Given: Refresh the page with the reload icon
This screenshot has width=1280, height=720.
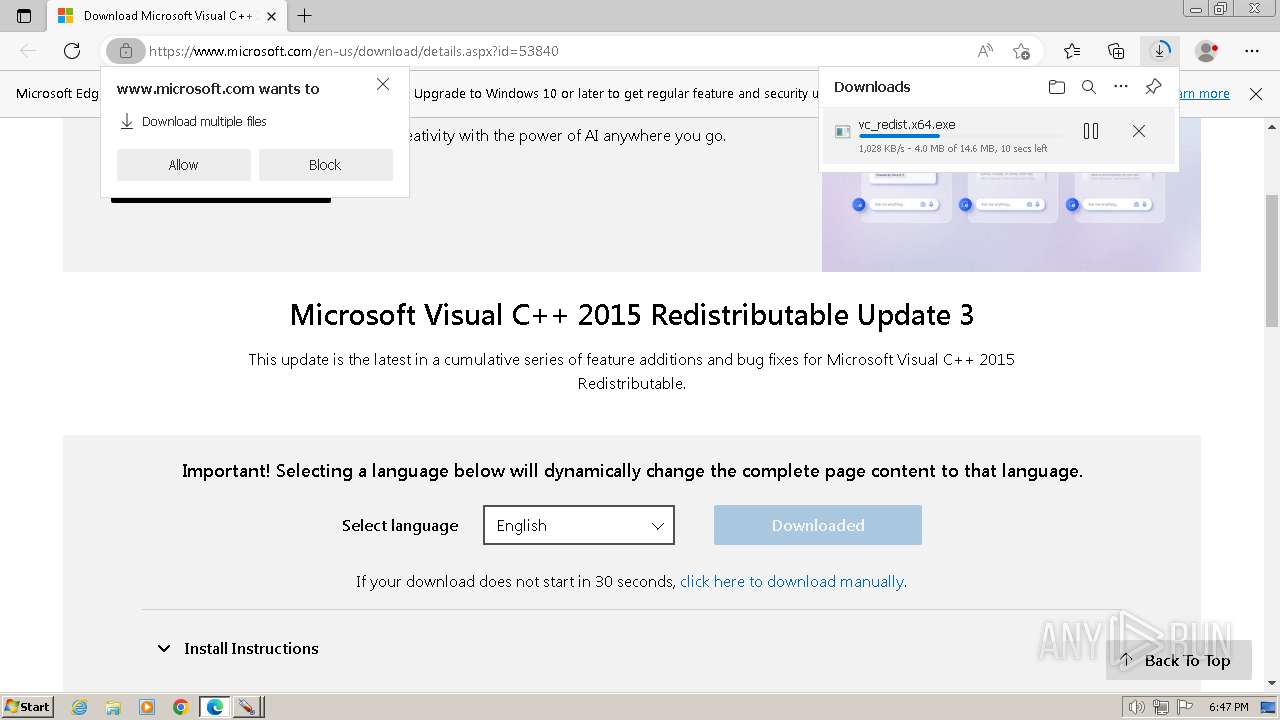Looking at the screenshot, I should click(x=72, y=51).
